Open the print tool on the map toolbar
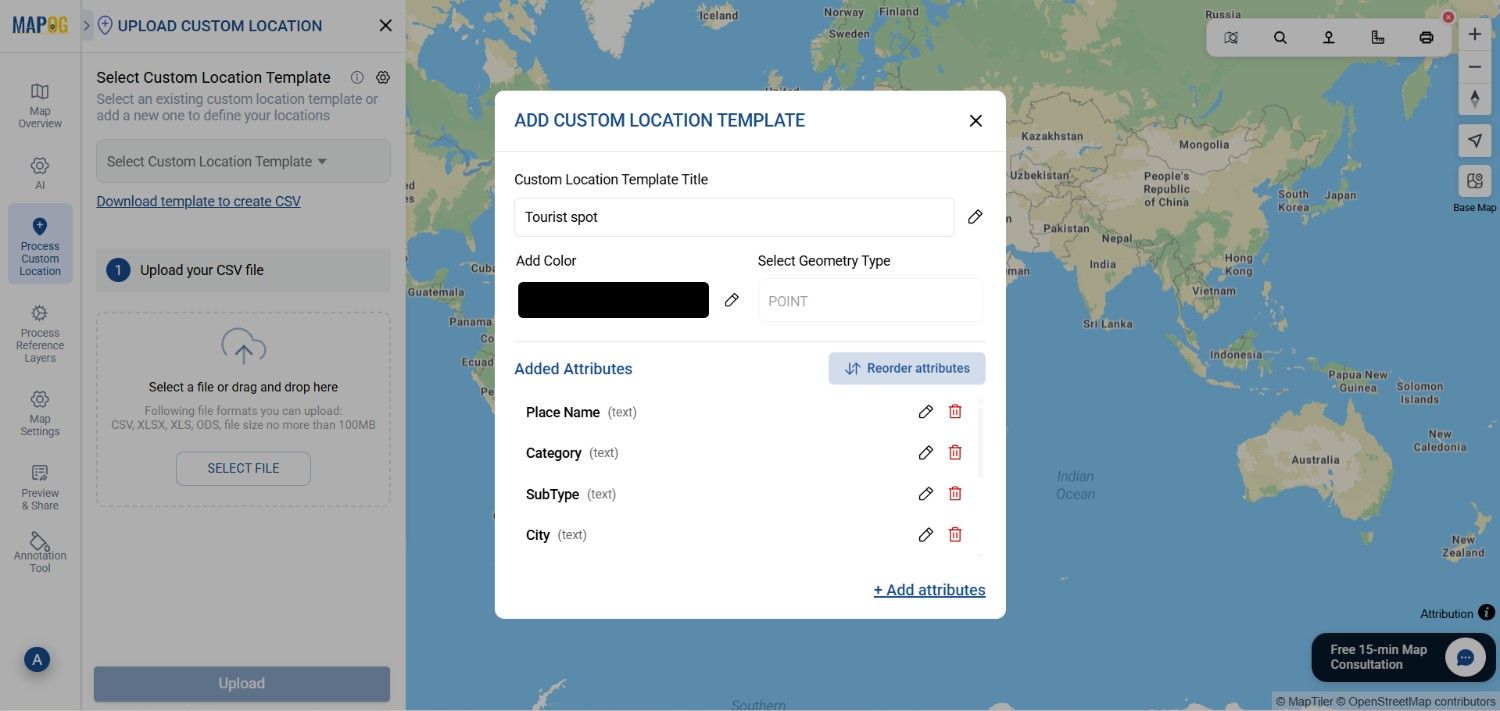The image size is (1500, 711). [x=1426, y=36]
